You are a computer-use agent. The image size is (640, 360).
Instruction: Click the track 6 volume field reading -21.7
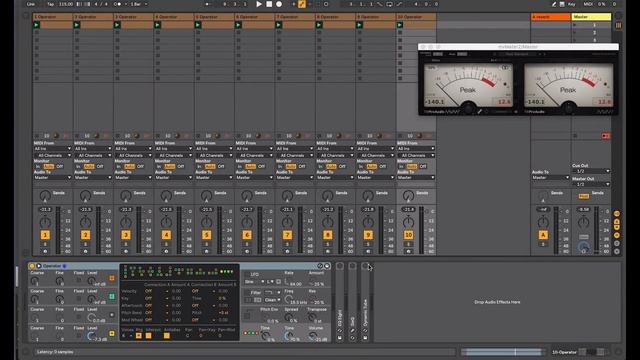point(247,209)
